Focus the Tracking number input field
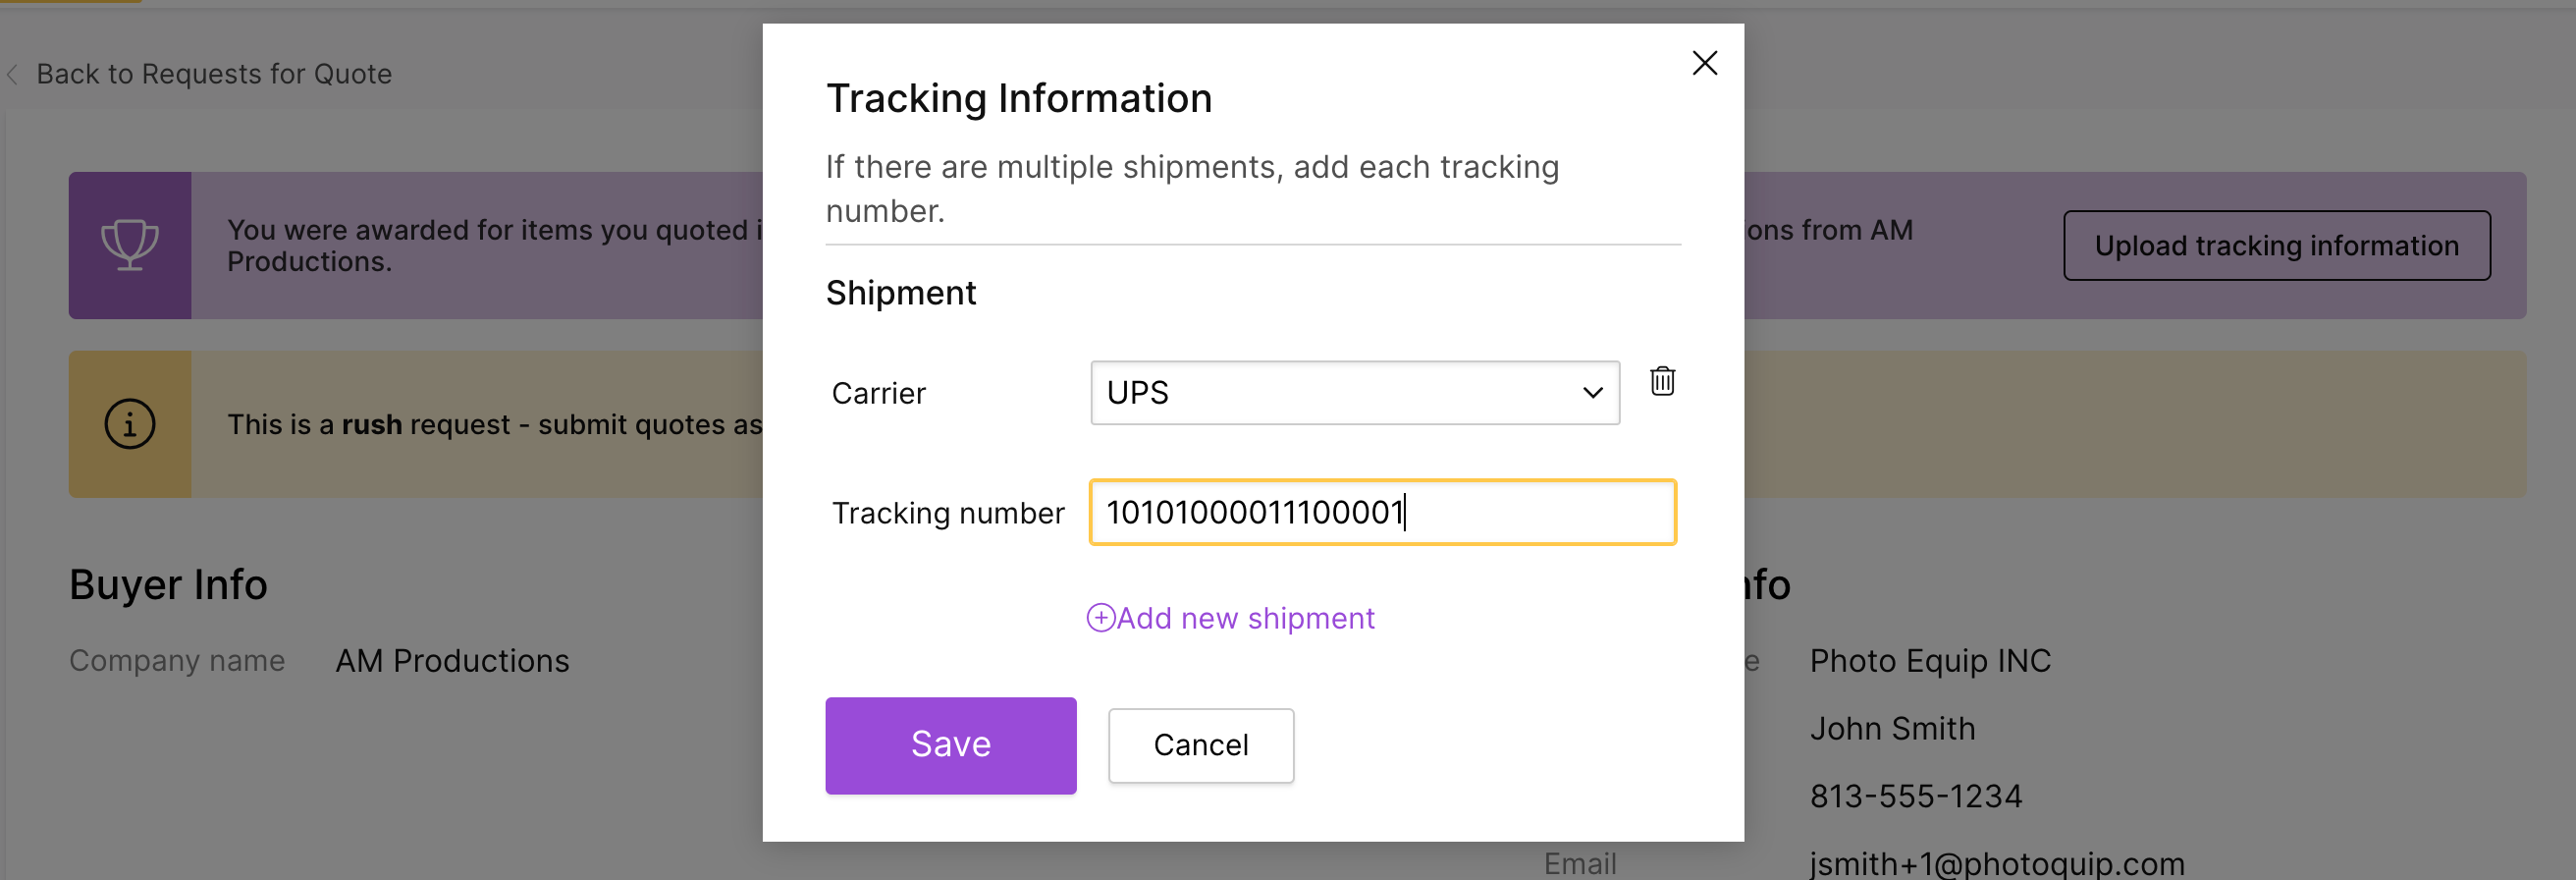 [1382, 512]
